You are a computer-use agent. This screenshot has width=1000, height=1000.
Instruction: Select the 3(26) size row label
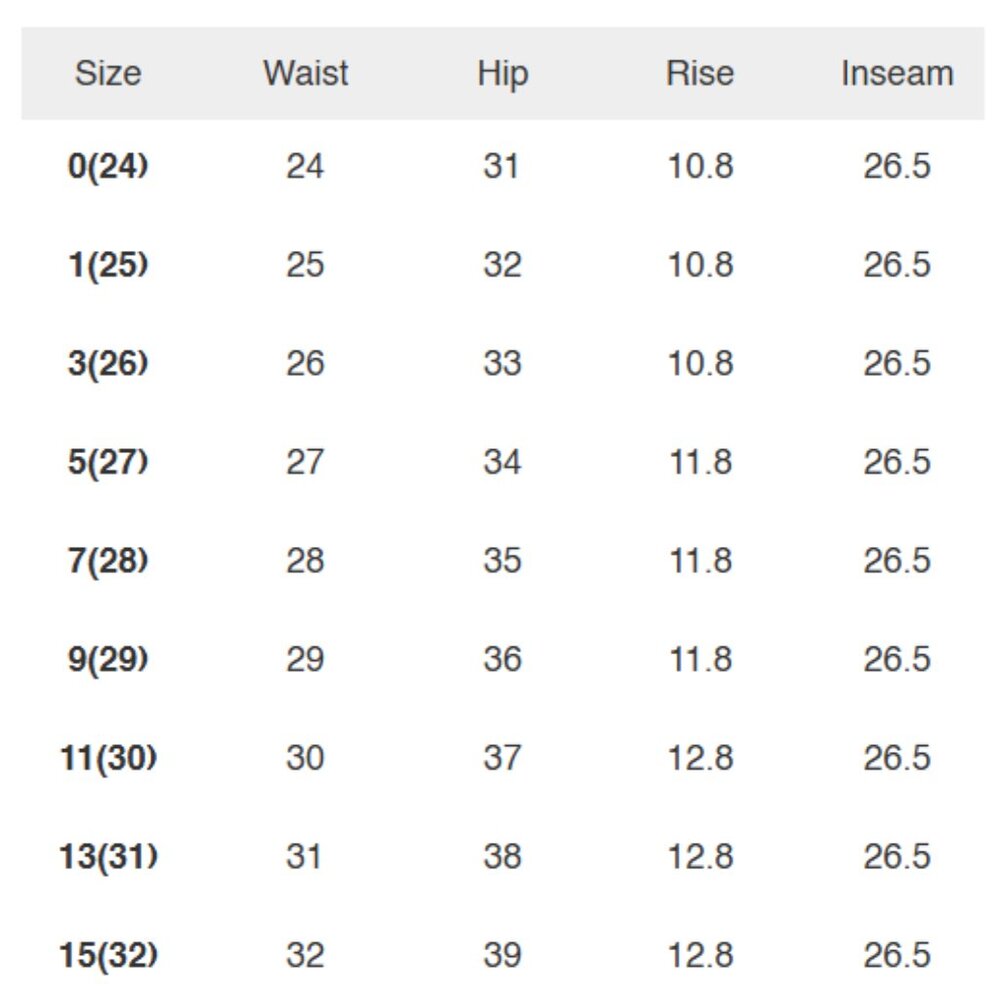coord(108,364)
